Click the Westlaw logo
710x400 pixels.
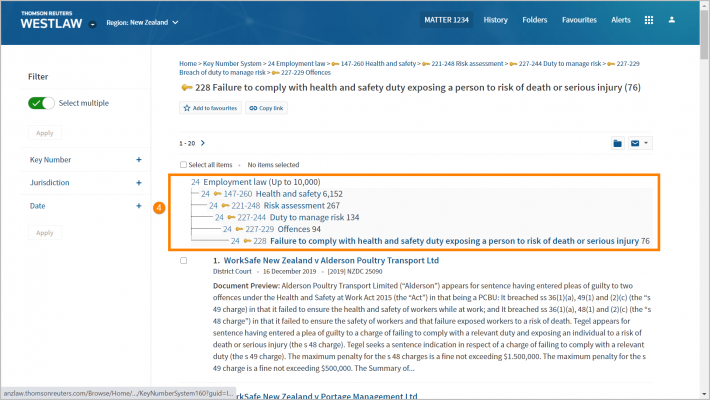[x=51, y=20]
